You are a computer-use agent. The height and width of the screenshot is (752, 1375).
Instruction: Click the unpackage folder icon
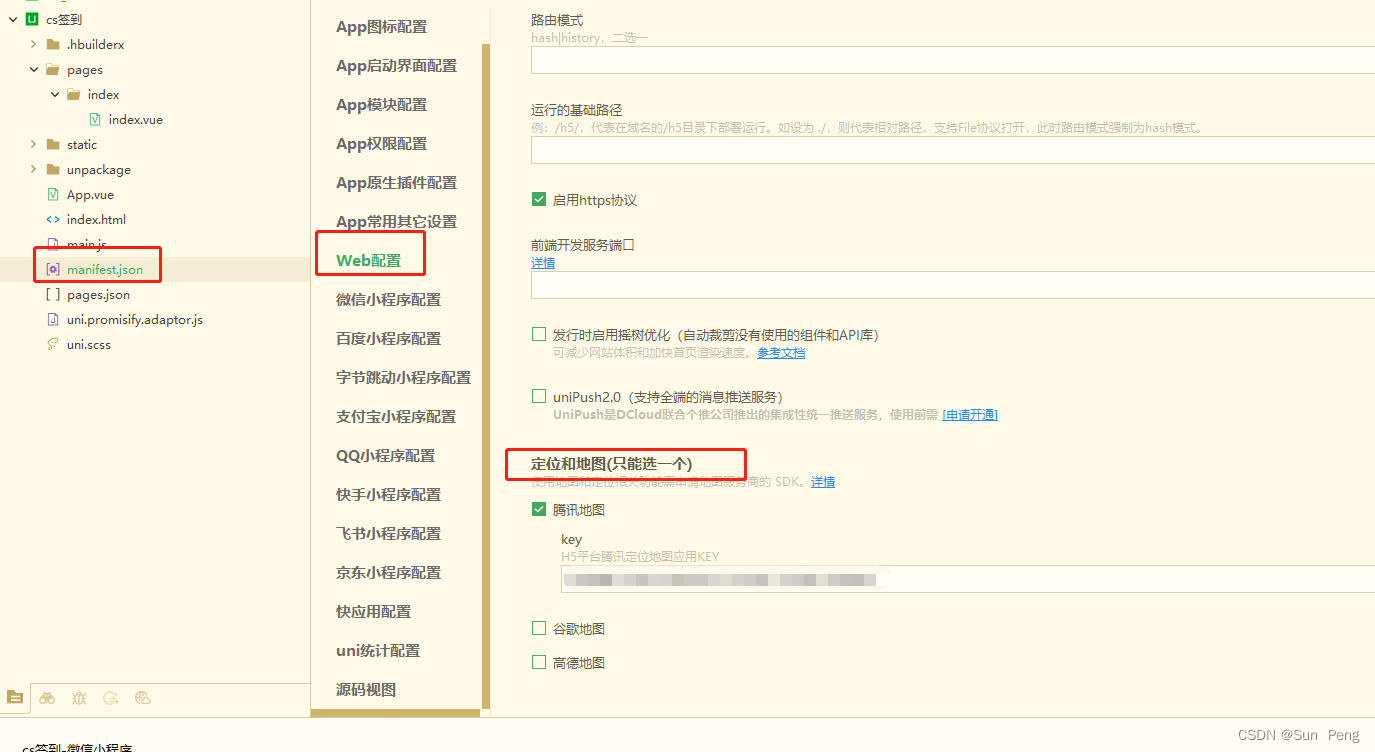pyautogui.click(x=53, y=169)
